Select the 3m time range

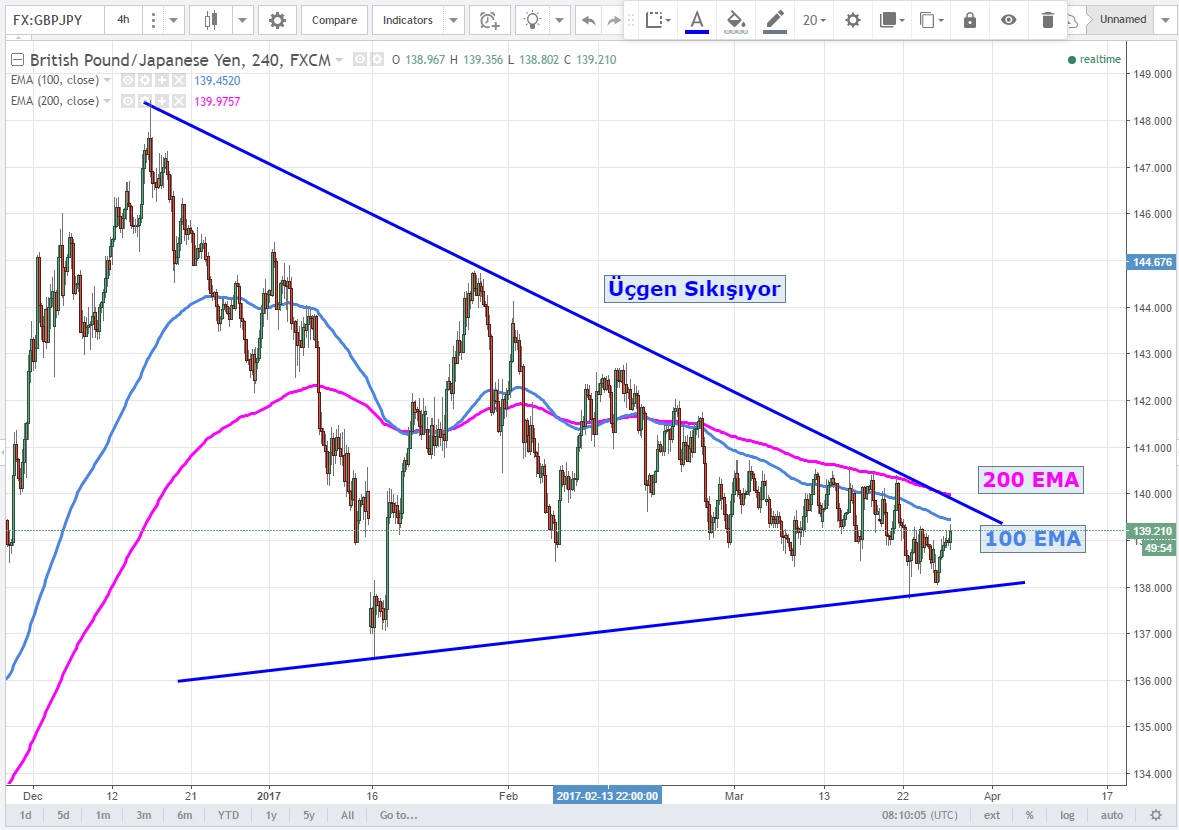tap(144, 815)
